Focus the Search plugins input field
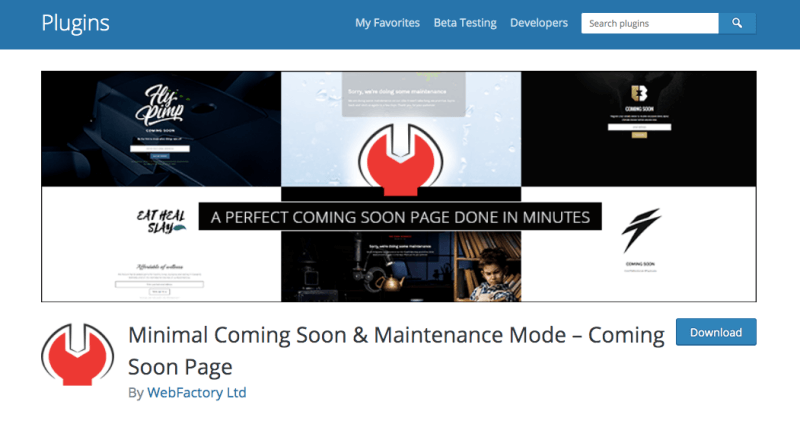The width and height of the screenshot is (800, 421). 649,23
